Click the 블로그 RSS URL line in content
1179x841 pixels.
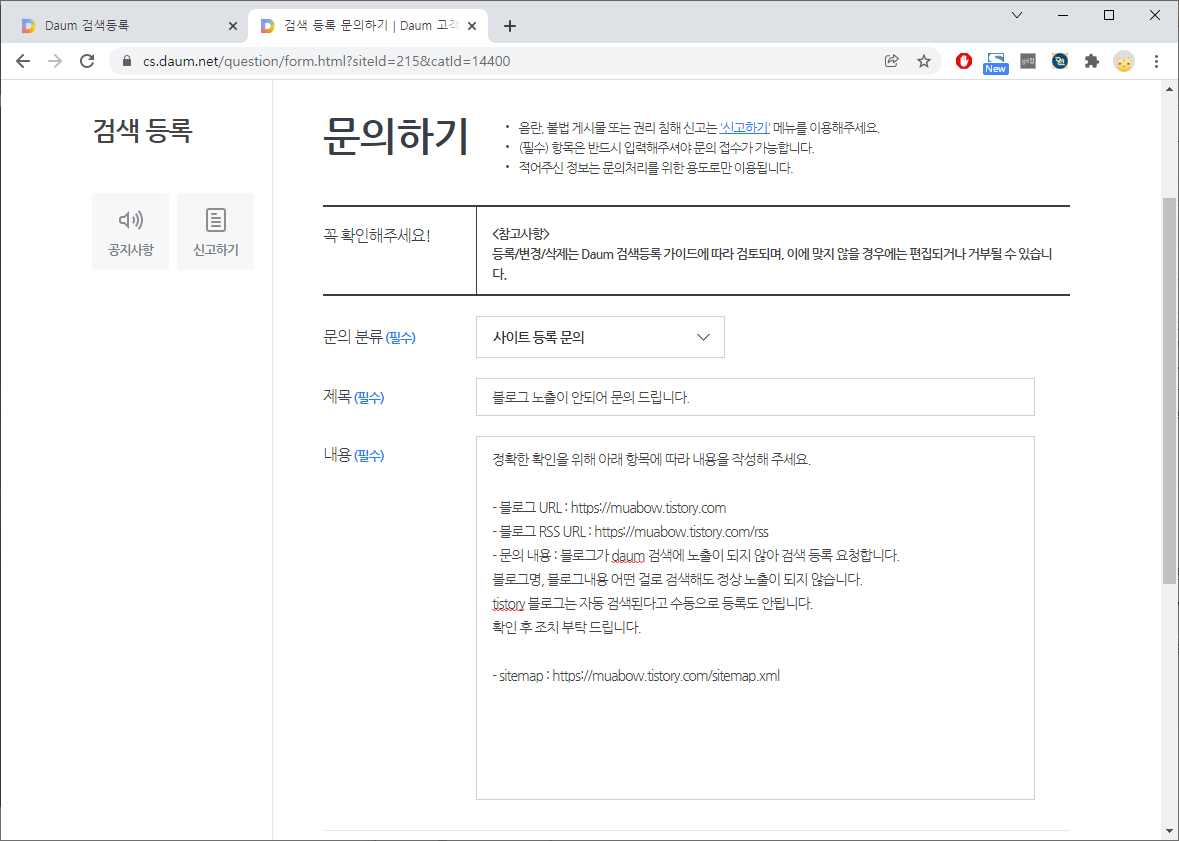pyautogui.click(x=630, y=532)
